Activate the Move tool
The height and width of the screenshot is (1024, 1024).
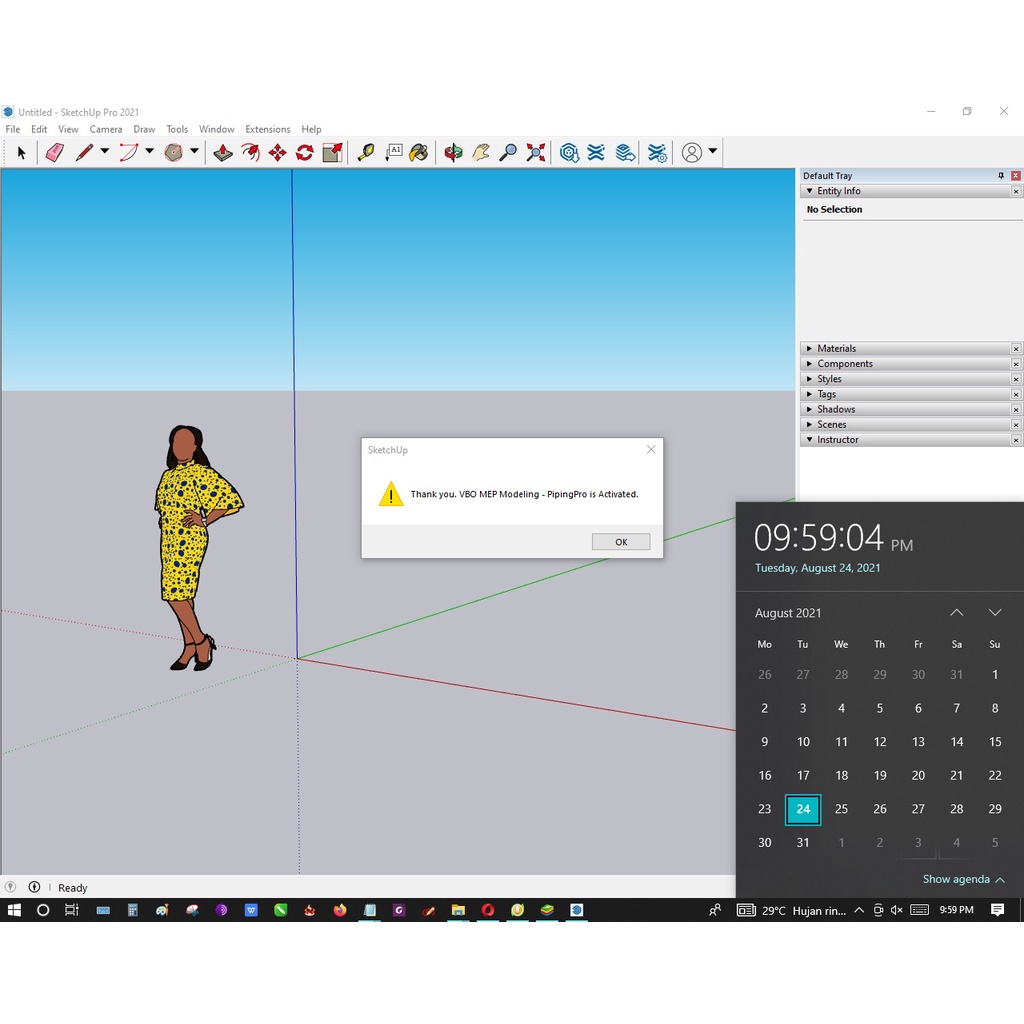tap(277, 152)
